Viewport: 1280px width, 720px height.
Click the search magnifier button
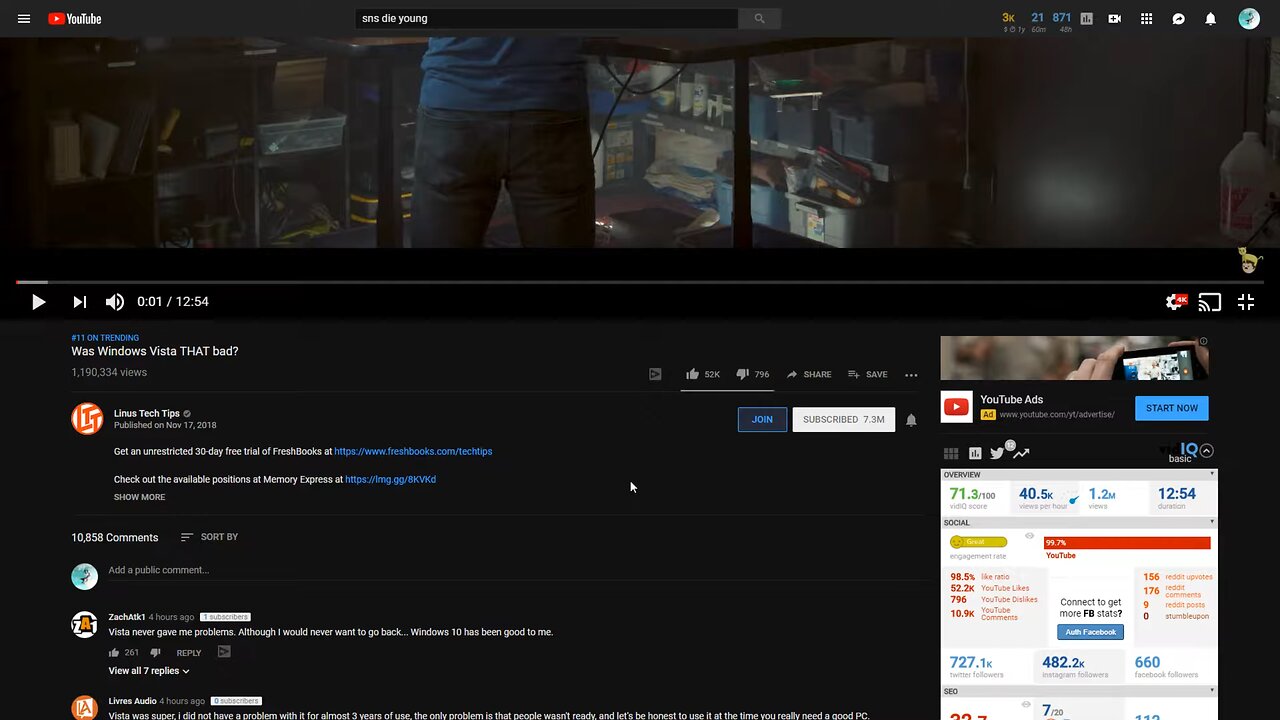[759, 18]
